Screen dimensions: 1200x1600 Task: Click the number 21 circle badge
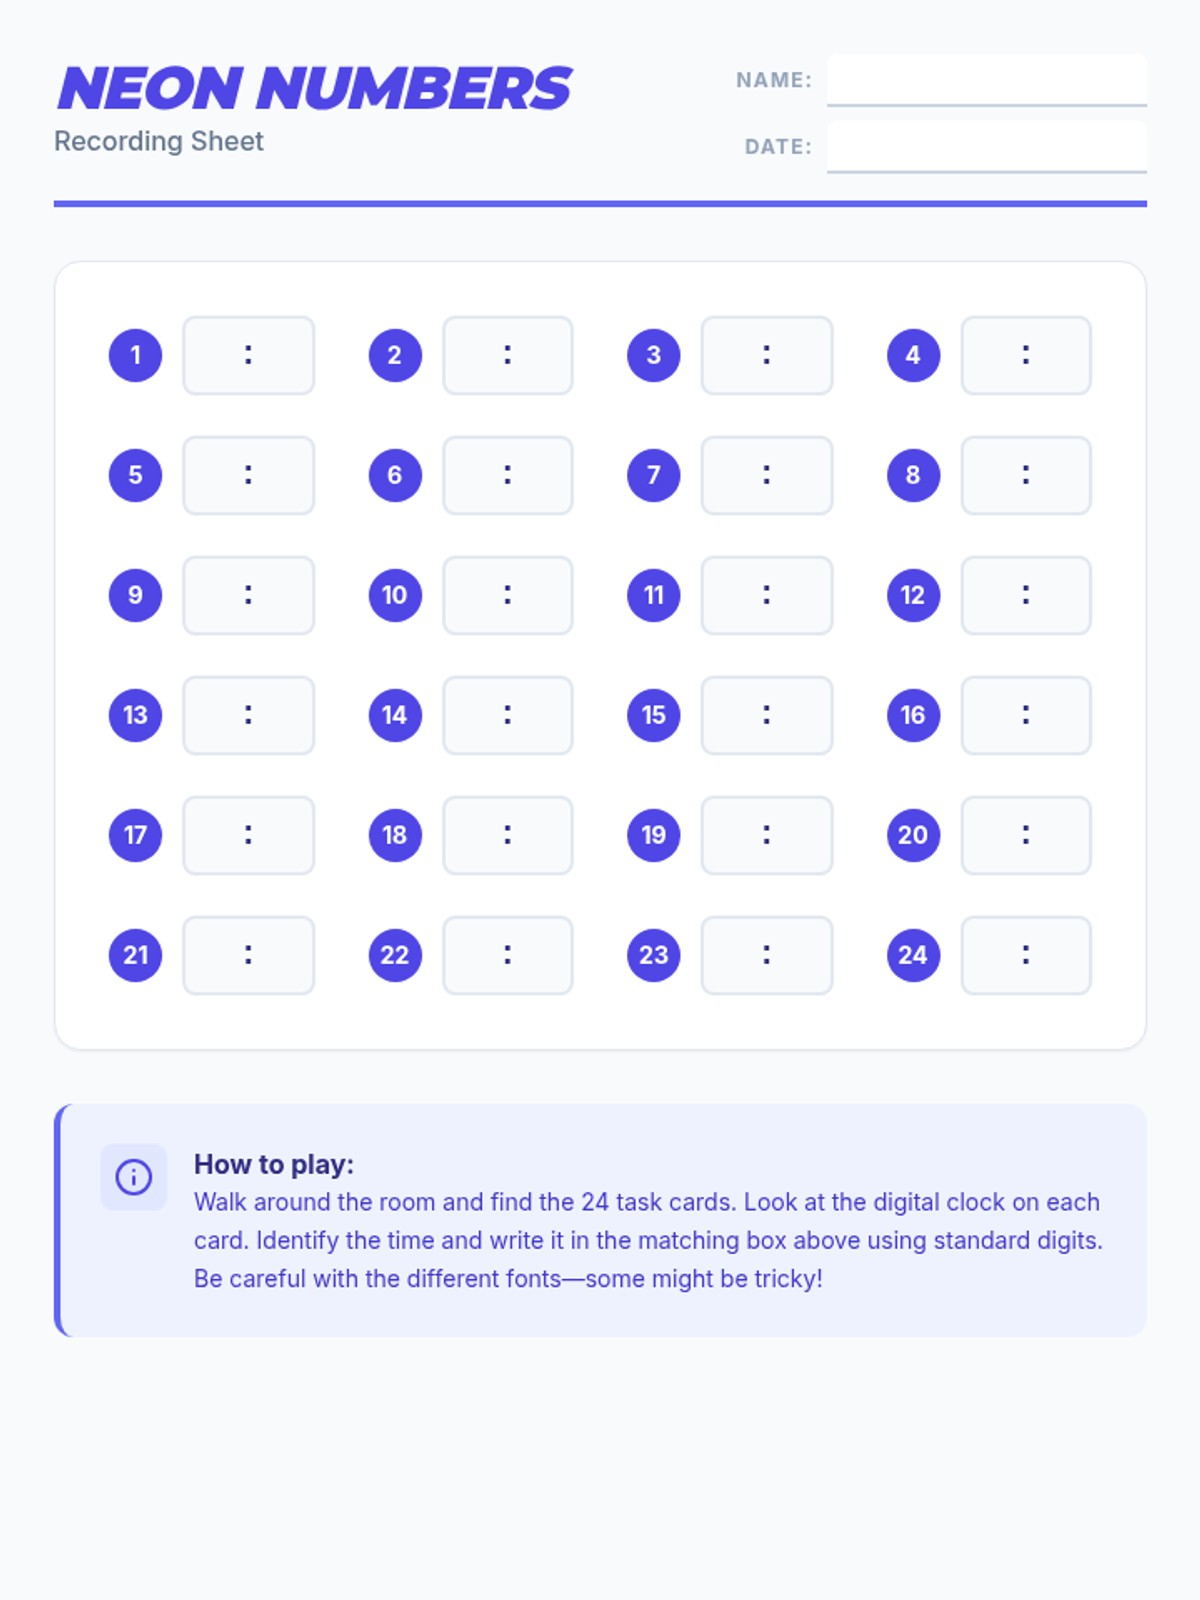point(135,955)
